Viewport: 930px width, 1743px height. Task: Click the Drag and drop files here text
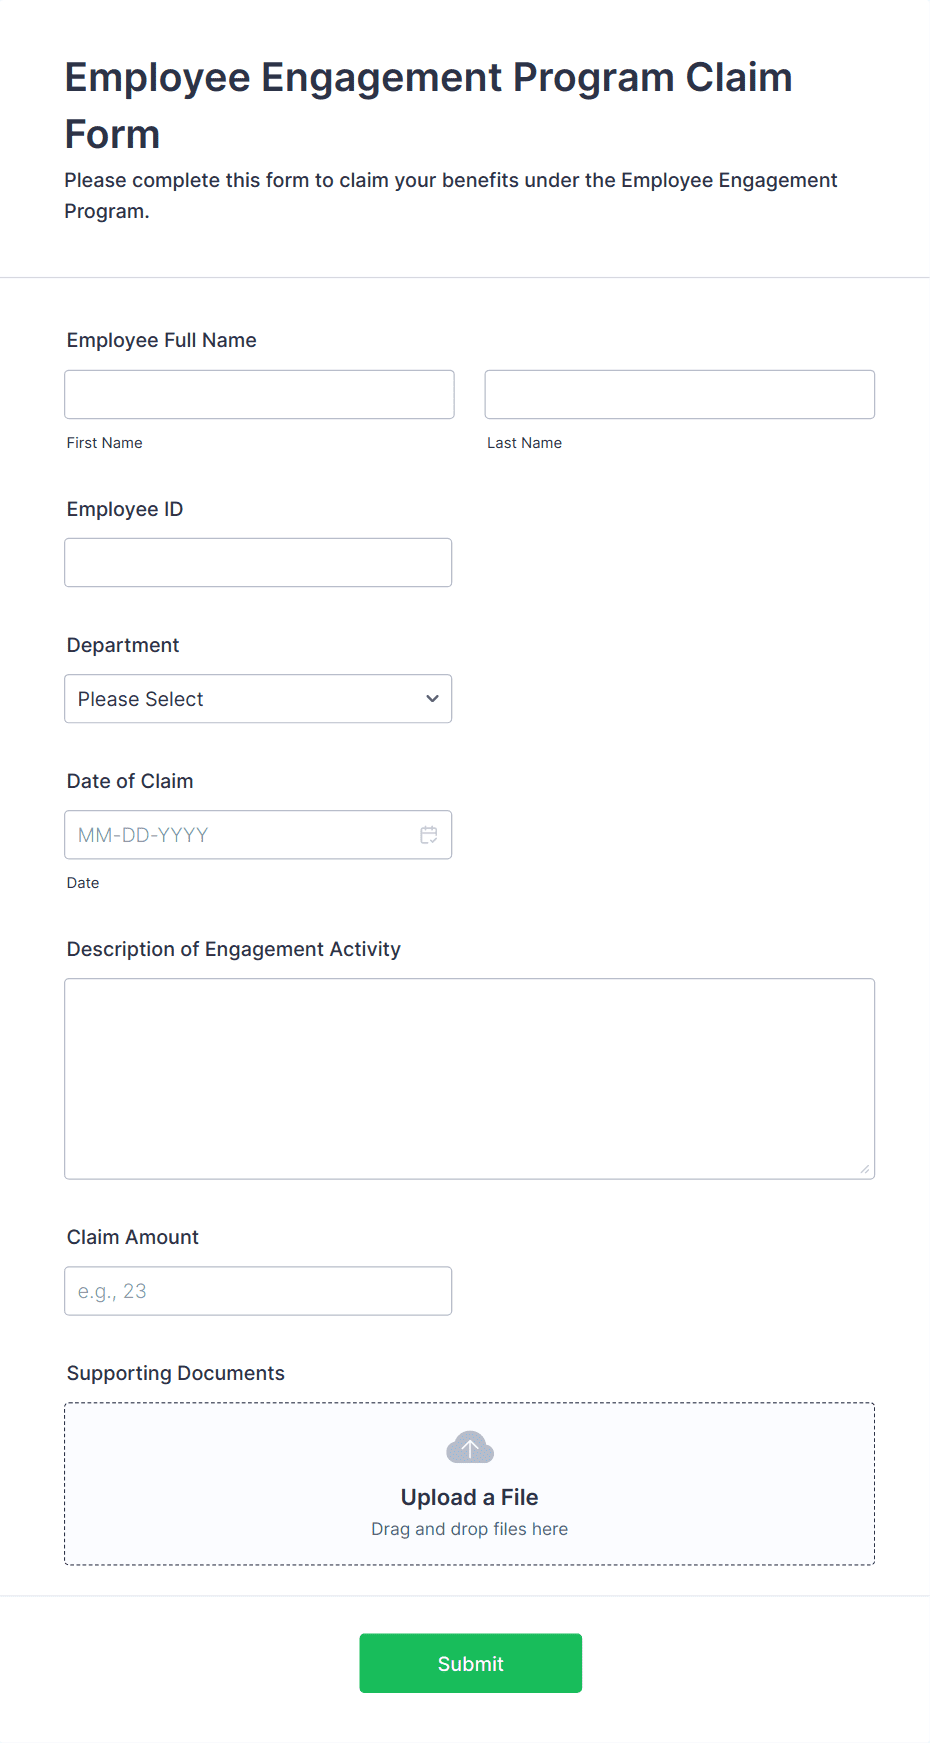click(x=469, y=1529)
